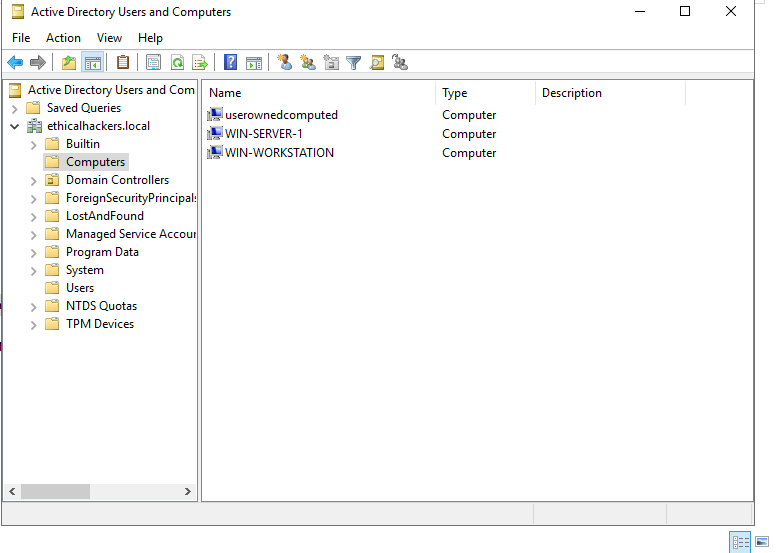
Task: Refresh the view using toolbar icon
Action: (177, 62)
